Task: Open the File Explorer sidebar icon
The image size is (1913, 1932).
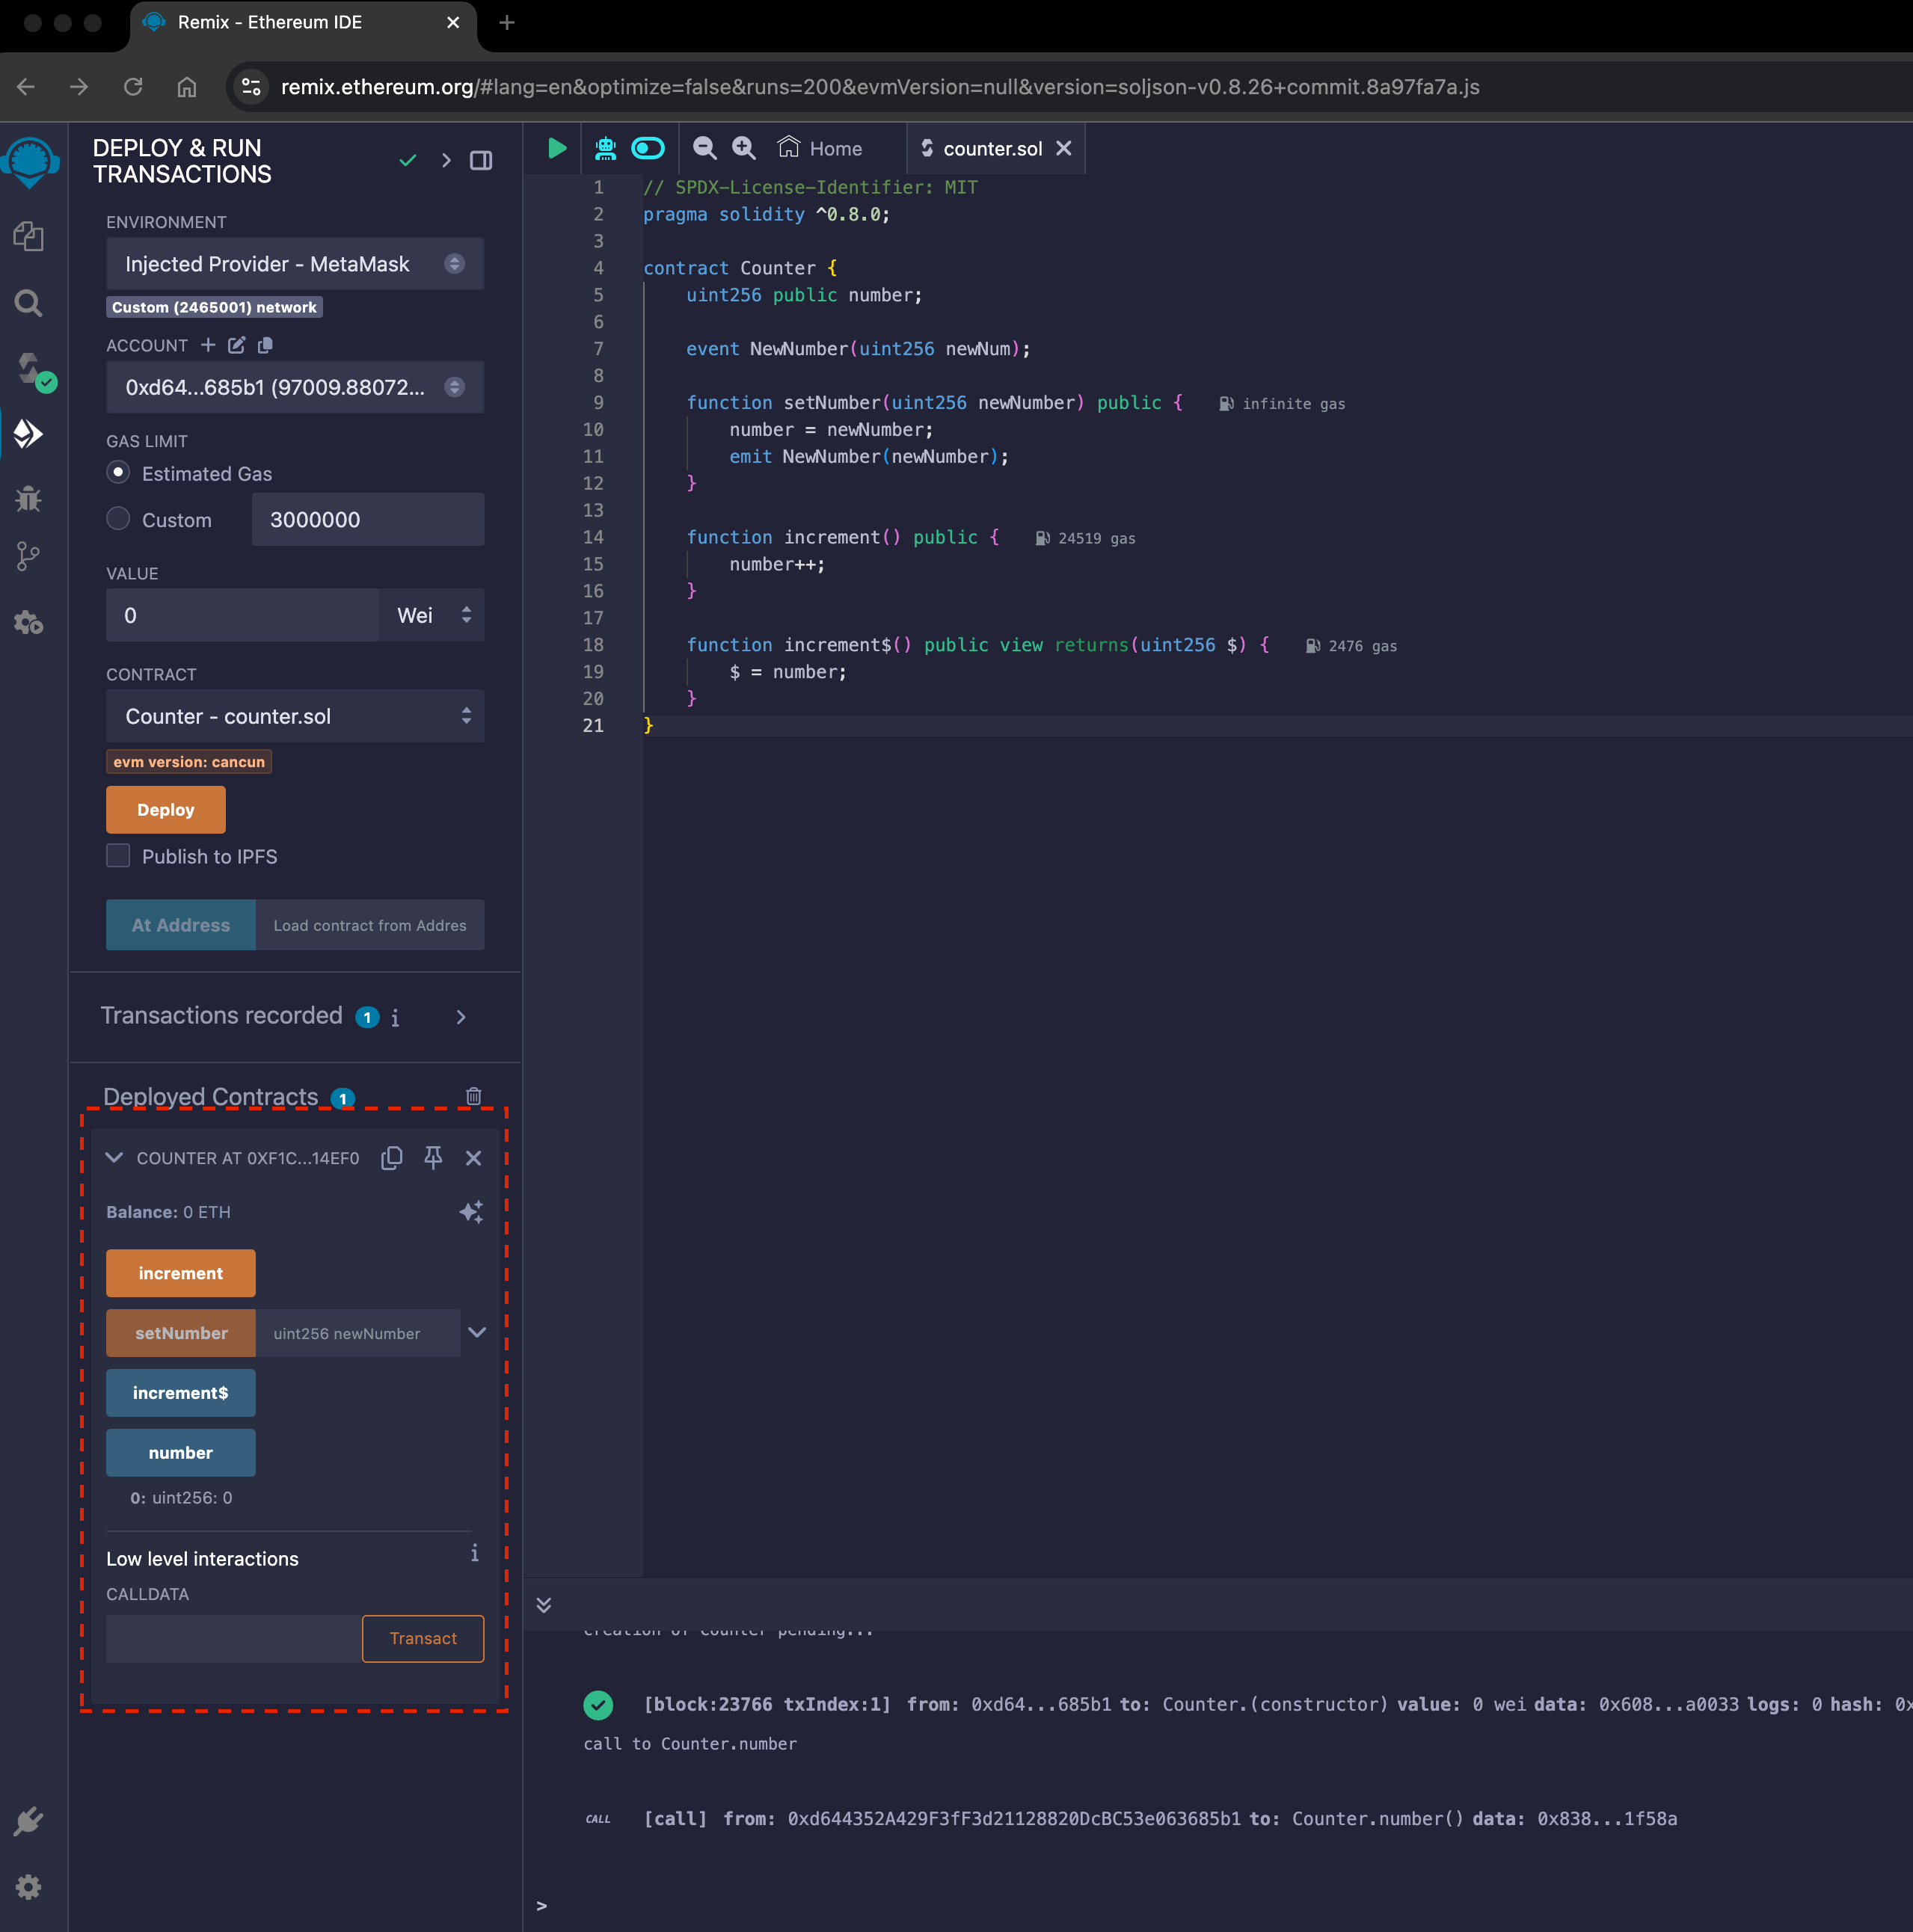Action: 29,237
